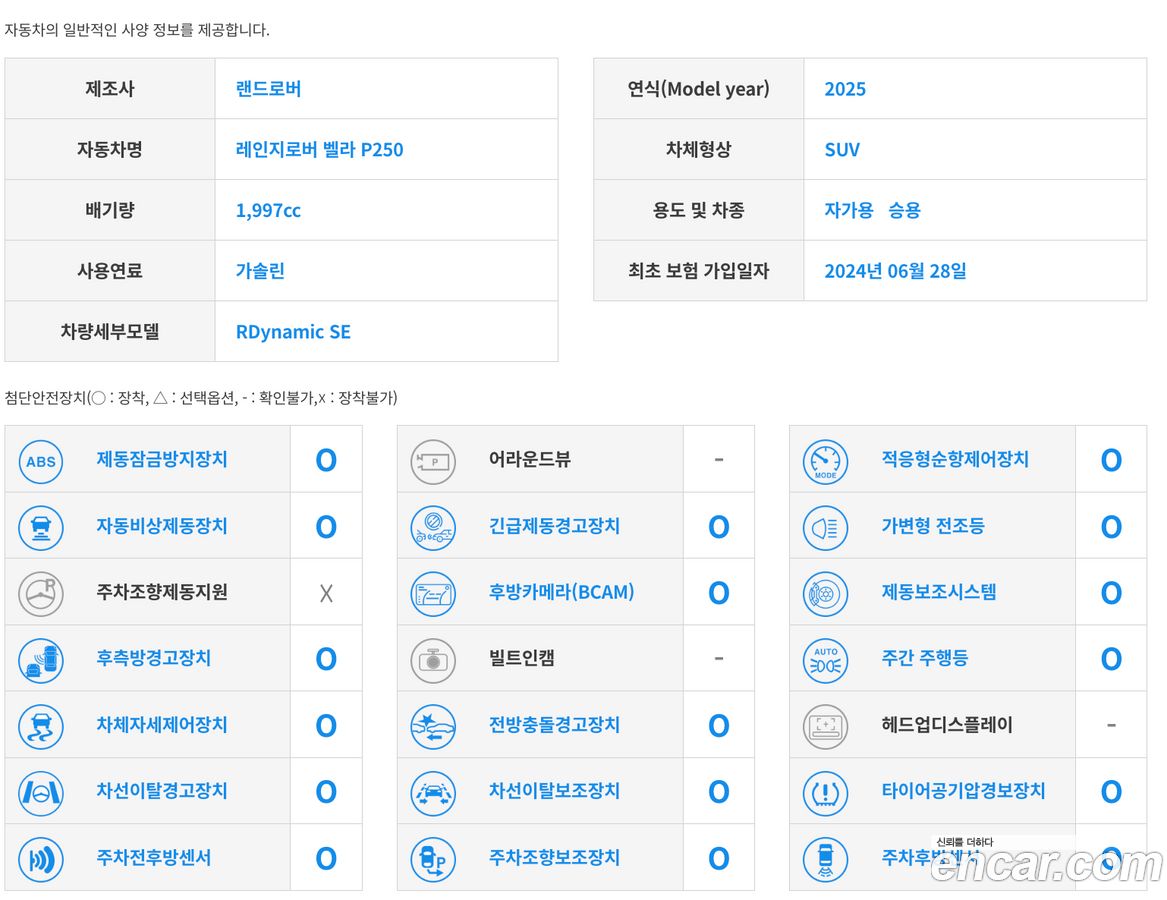Click the 전방충돌경고장치 collision icon
The height and width of the screenshot is (900, 1167).
coord(433,727)
